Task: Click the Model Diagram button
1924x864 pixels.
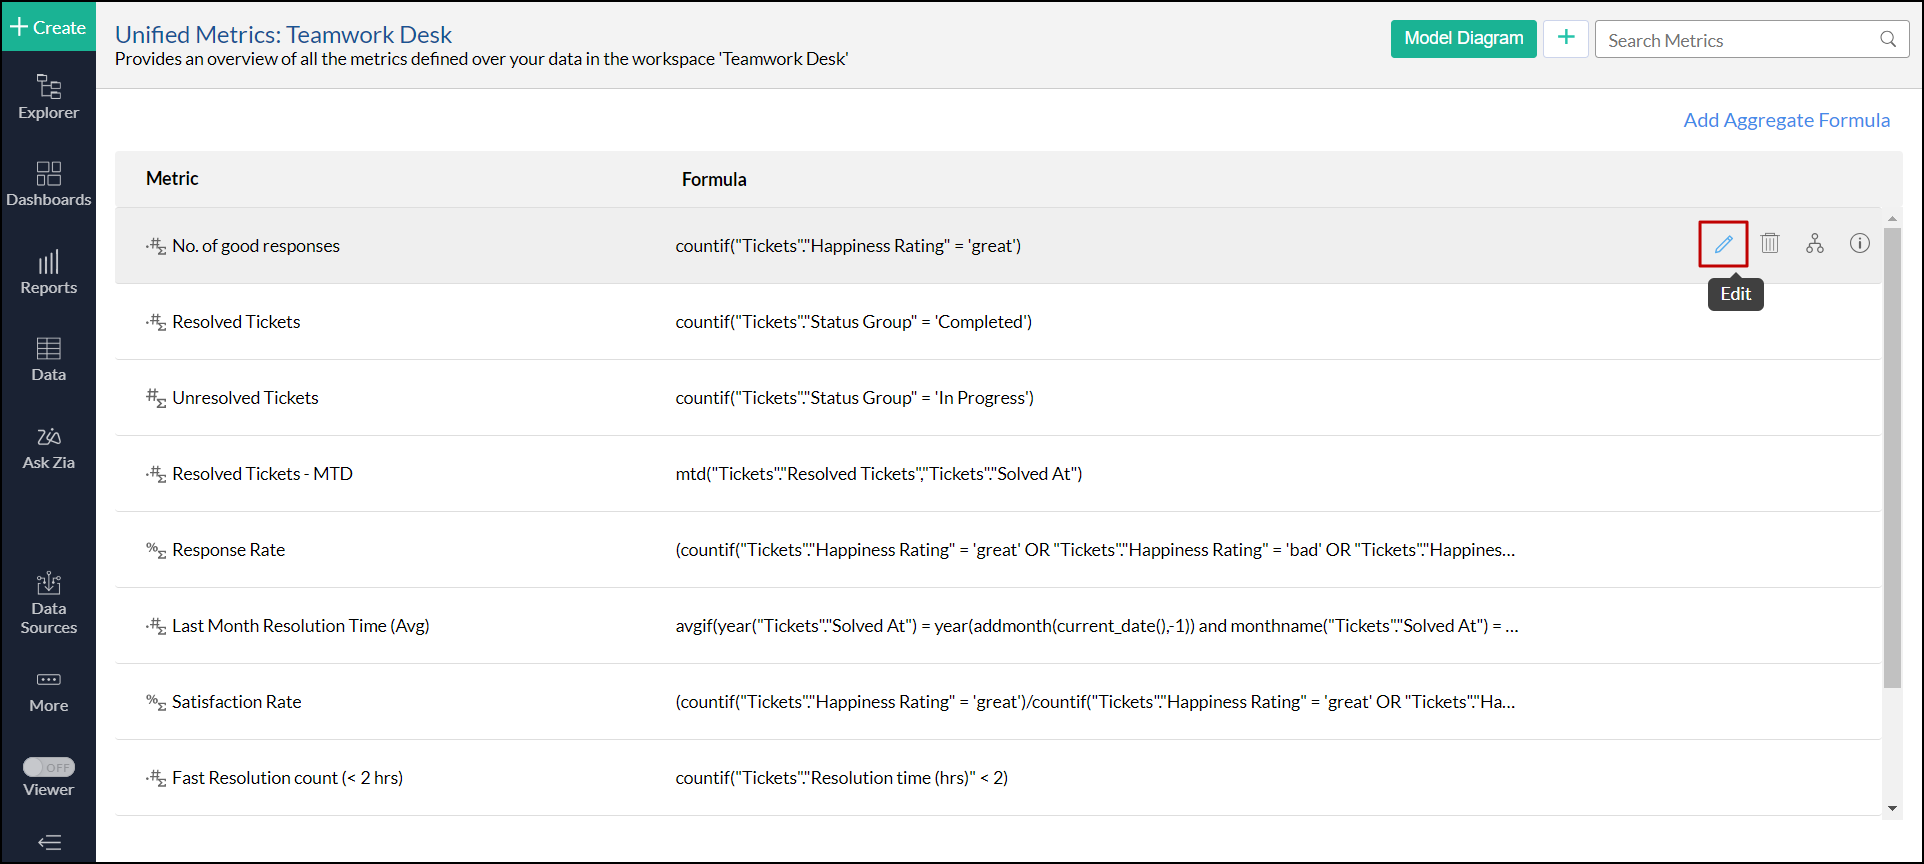Action: click(1463, 39)
